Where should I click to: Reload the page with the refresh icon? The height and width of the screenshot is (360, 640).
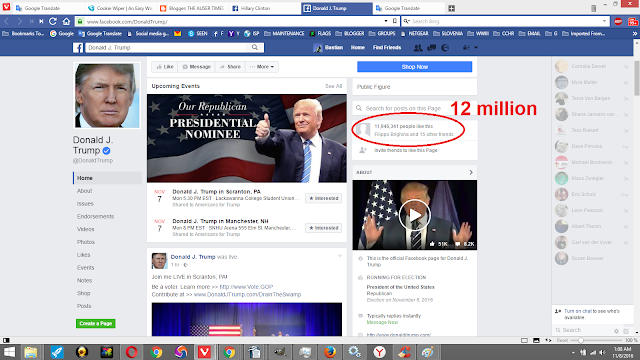[x=53, y=21]
